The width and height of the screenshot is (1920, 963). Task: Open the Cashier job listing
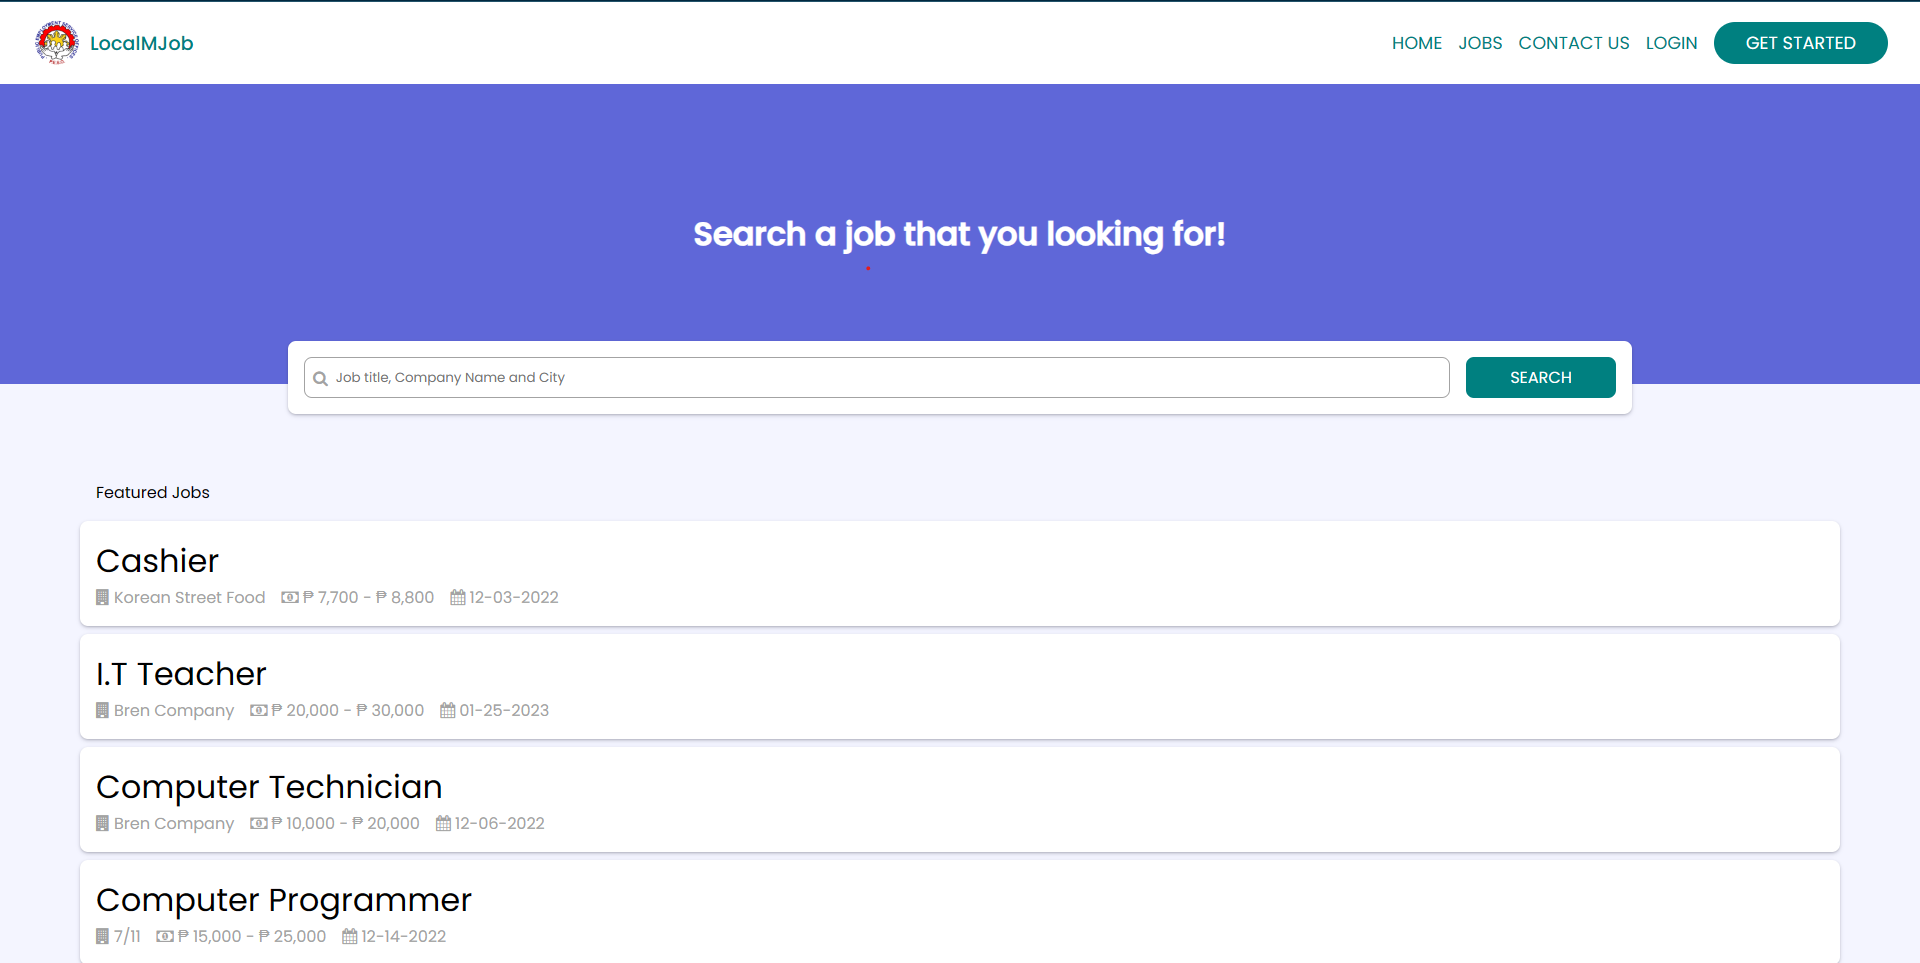point(157,561)
